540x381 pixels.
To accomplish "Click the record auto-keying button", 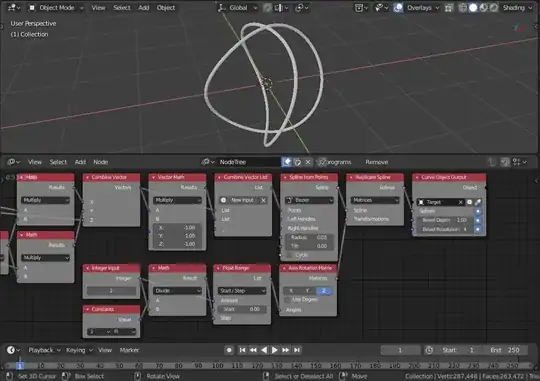I will (229, 350).
